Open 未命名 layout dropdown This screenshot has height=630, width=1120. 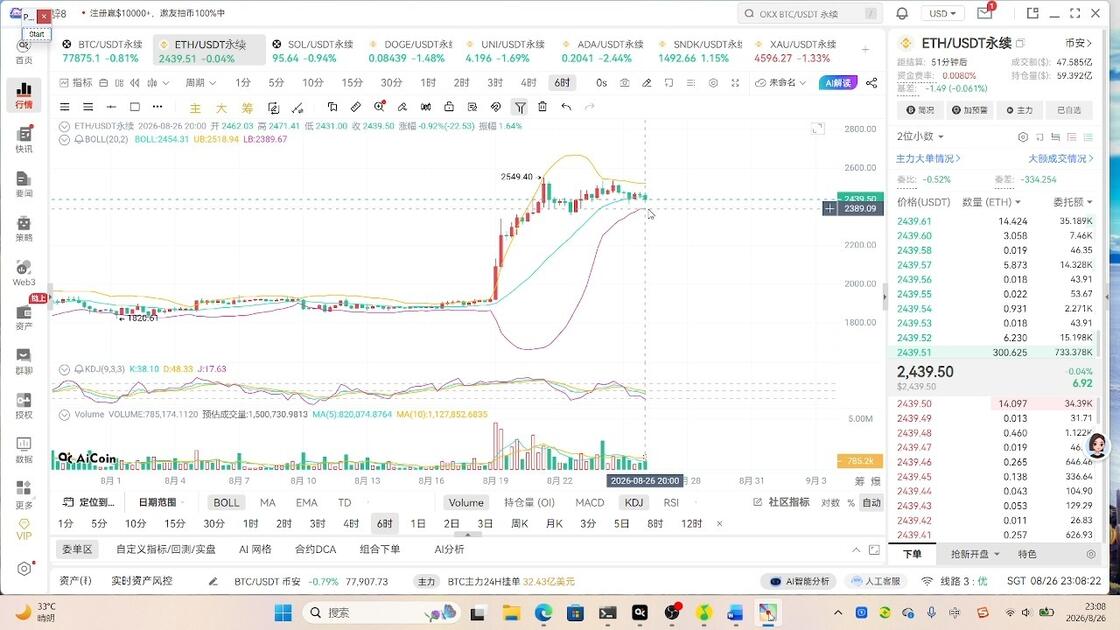(781, 83)
